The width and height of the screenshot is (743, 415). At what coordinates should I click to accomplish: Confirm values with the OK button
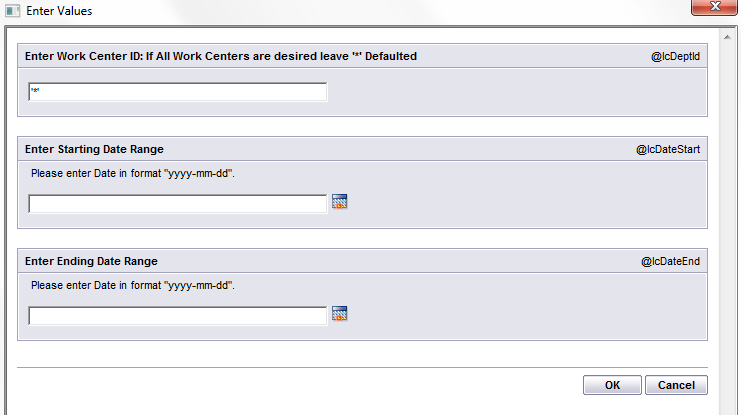click(612, 385)
